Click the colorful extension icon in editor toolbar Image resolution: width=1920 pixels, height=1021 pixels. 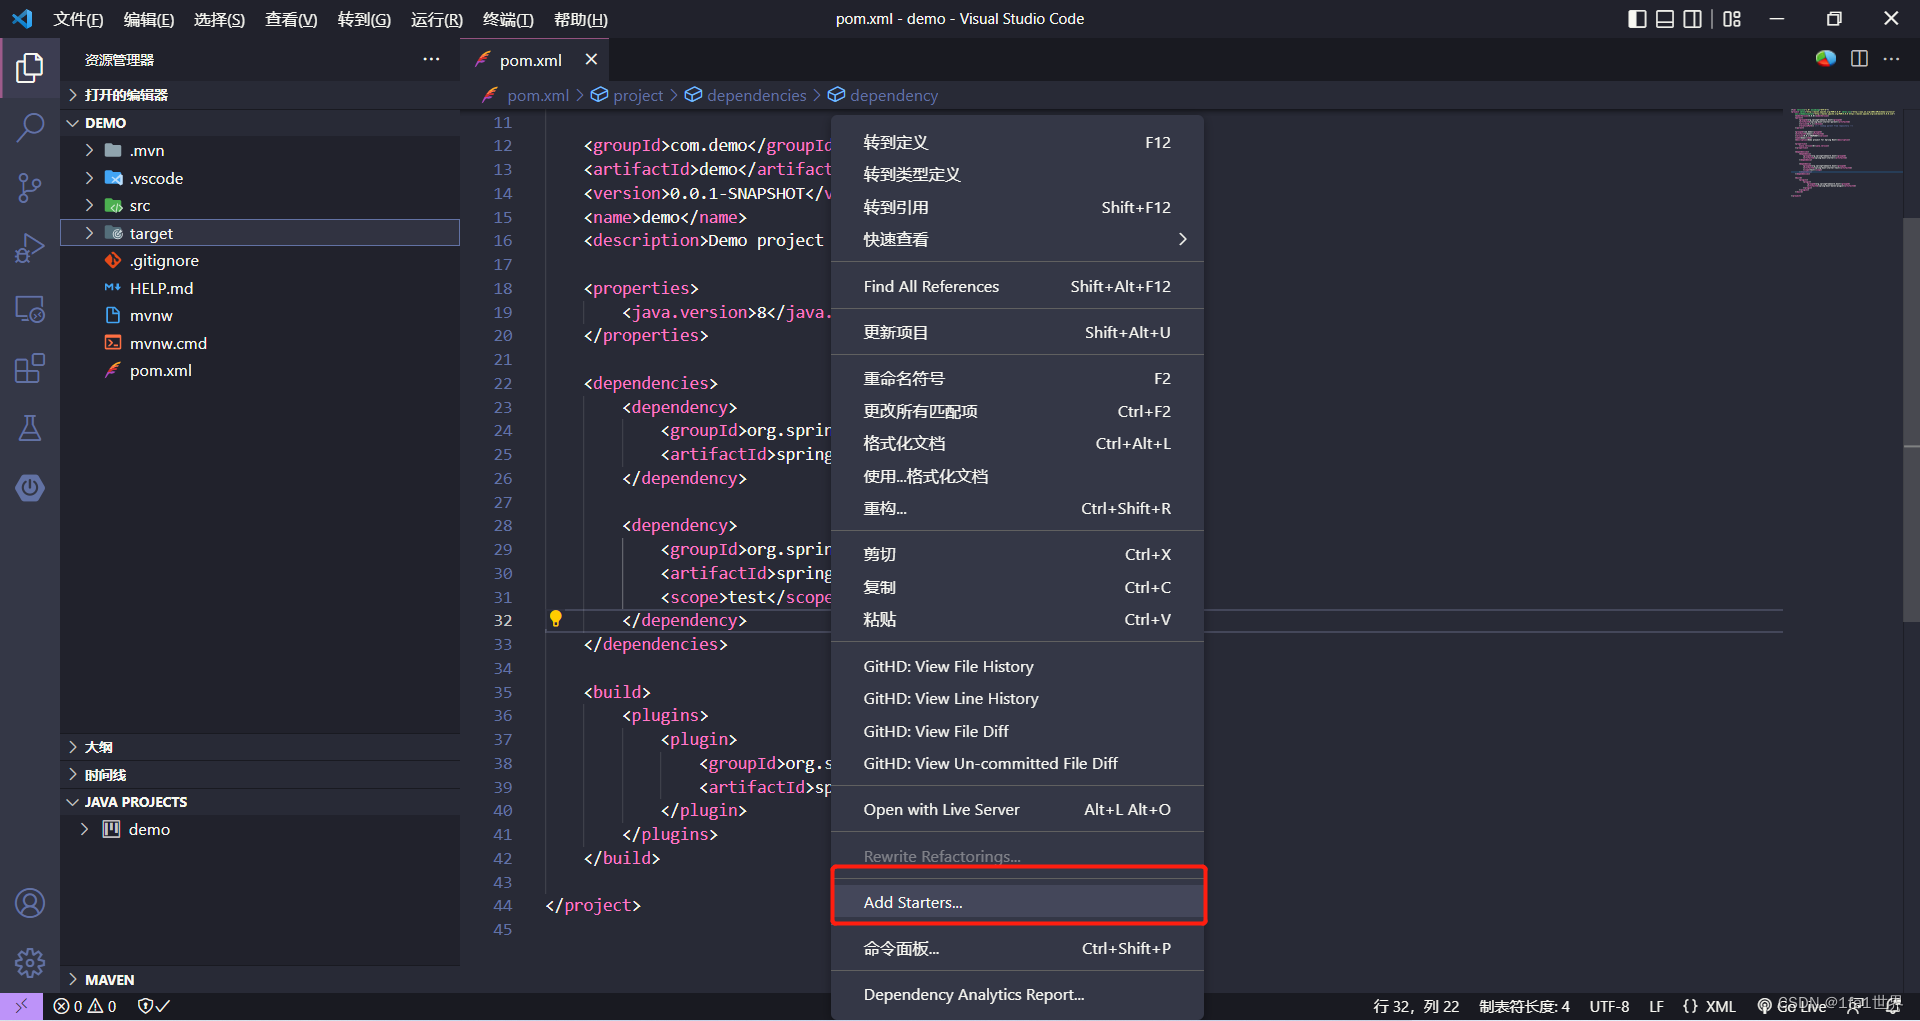point(1826,59)
